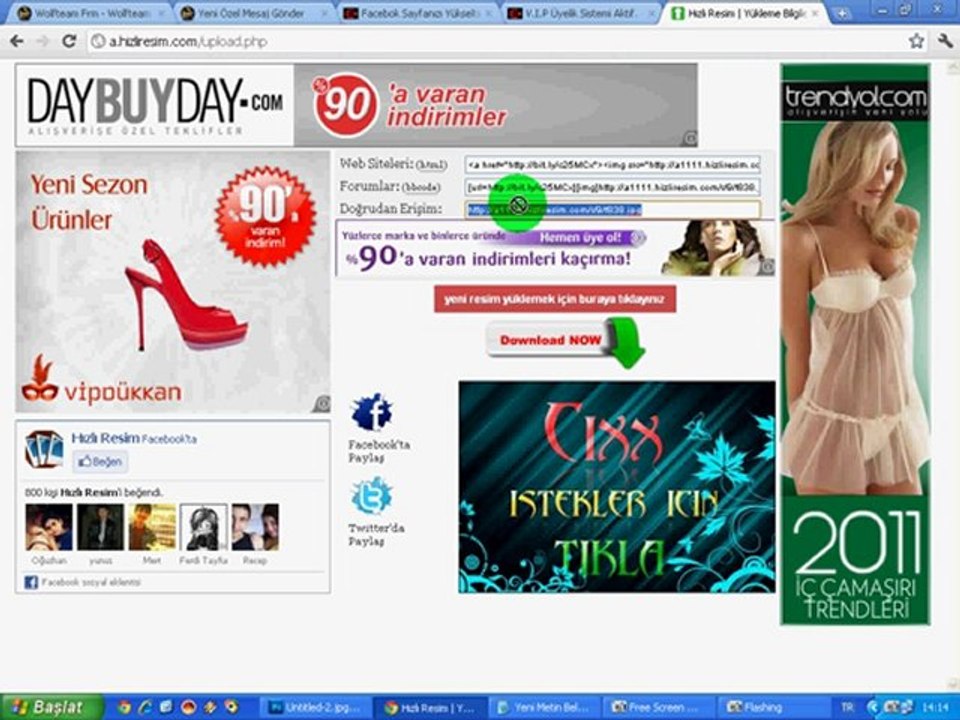Close the V.I.P Üyelik Sistemi tab
960x720 pixels.
[650, 13]
